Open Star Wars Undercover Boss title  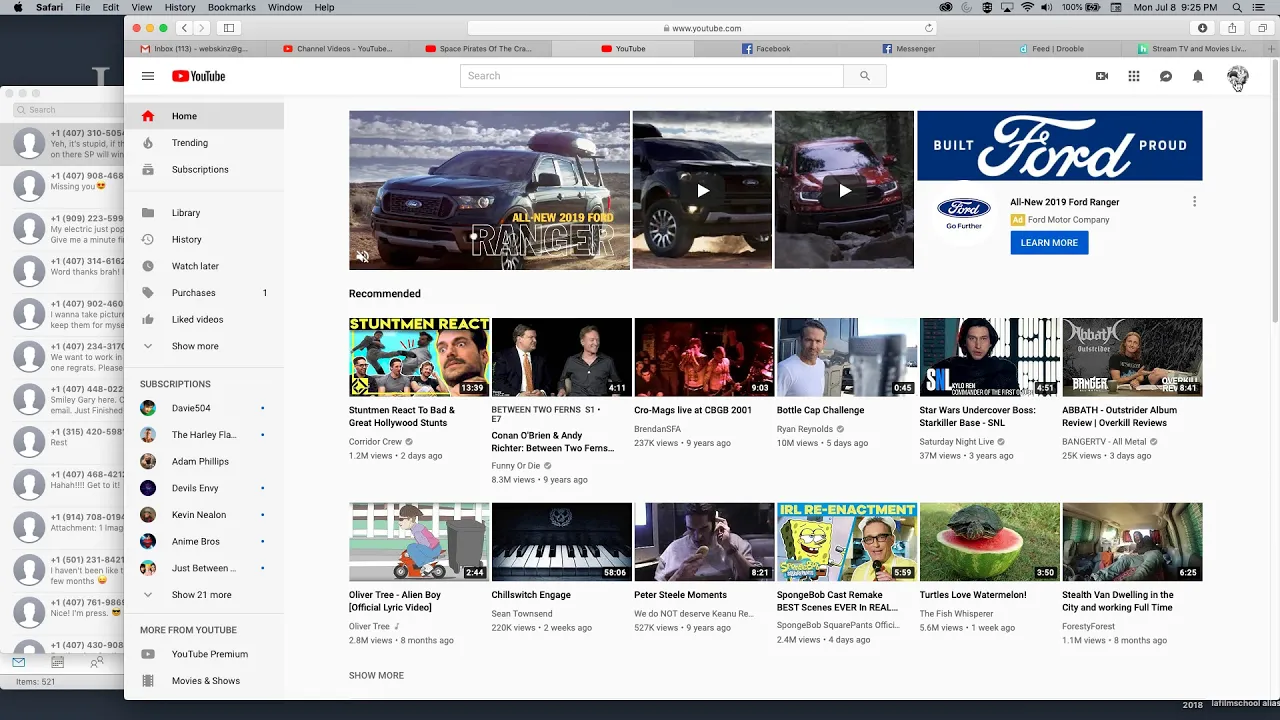[x=978, y=416]
